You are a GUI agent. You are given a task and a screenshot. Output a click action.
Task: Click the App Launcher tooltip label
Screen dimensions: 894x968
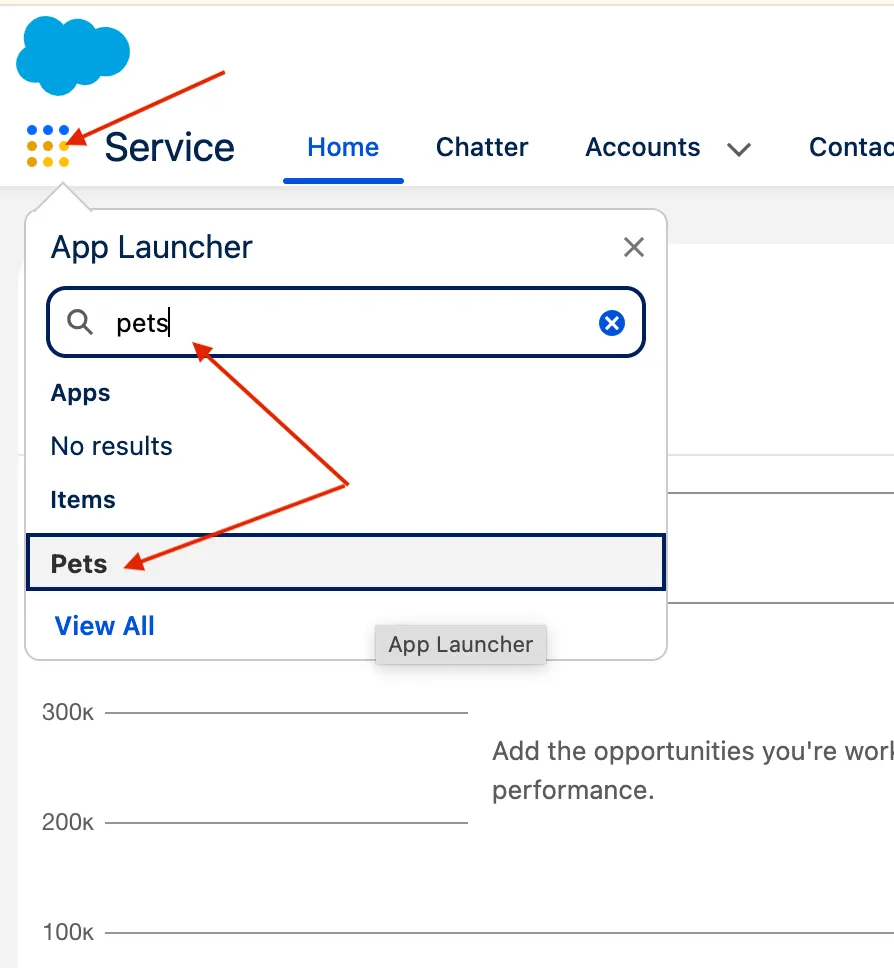[x=461, y=645]
